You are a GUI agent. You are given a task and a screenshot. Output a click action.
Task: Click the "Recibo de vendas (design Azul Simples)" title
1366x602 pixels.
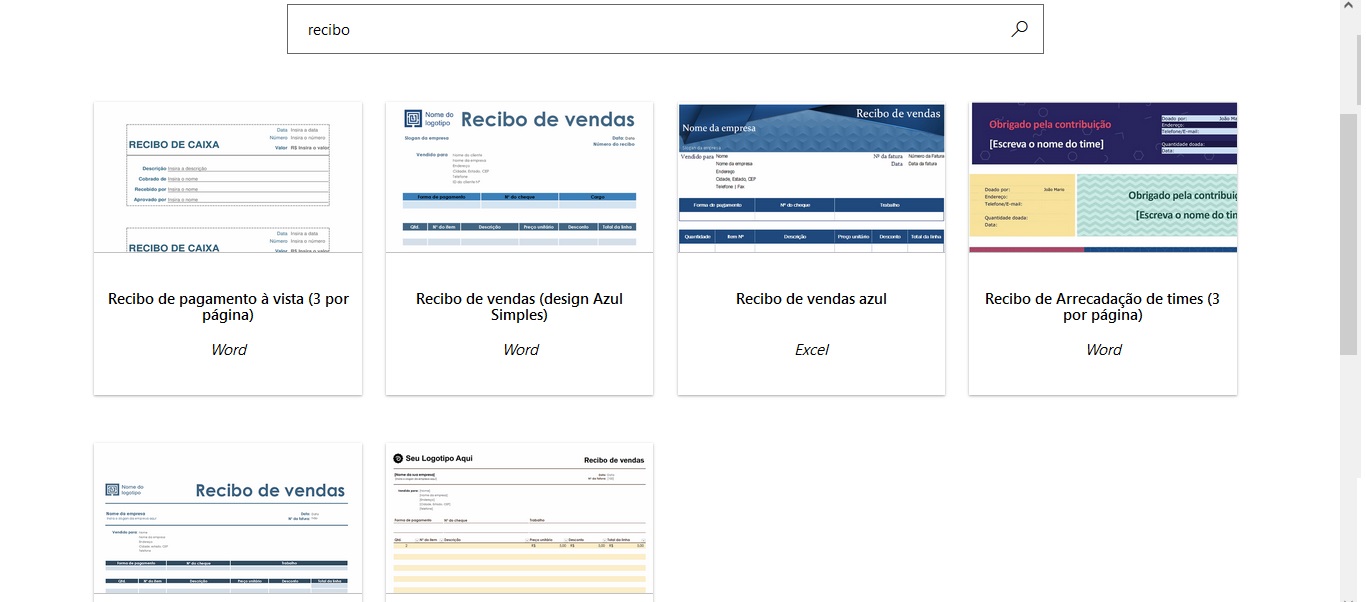tap(519, 307)
